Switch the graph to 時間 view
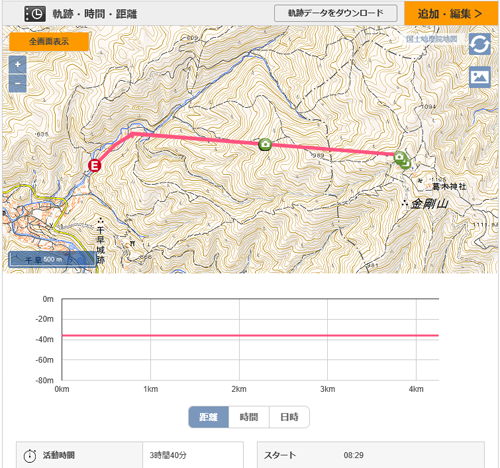 click(x=249, y=417)
